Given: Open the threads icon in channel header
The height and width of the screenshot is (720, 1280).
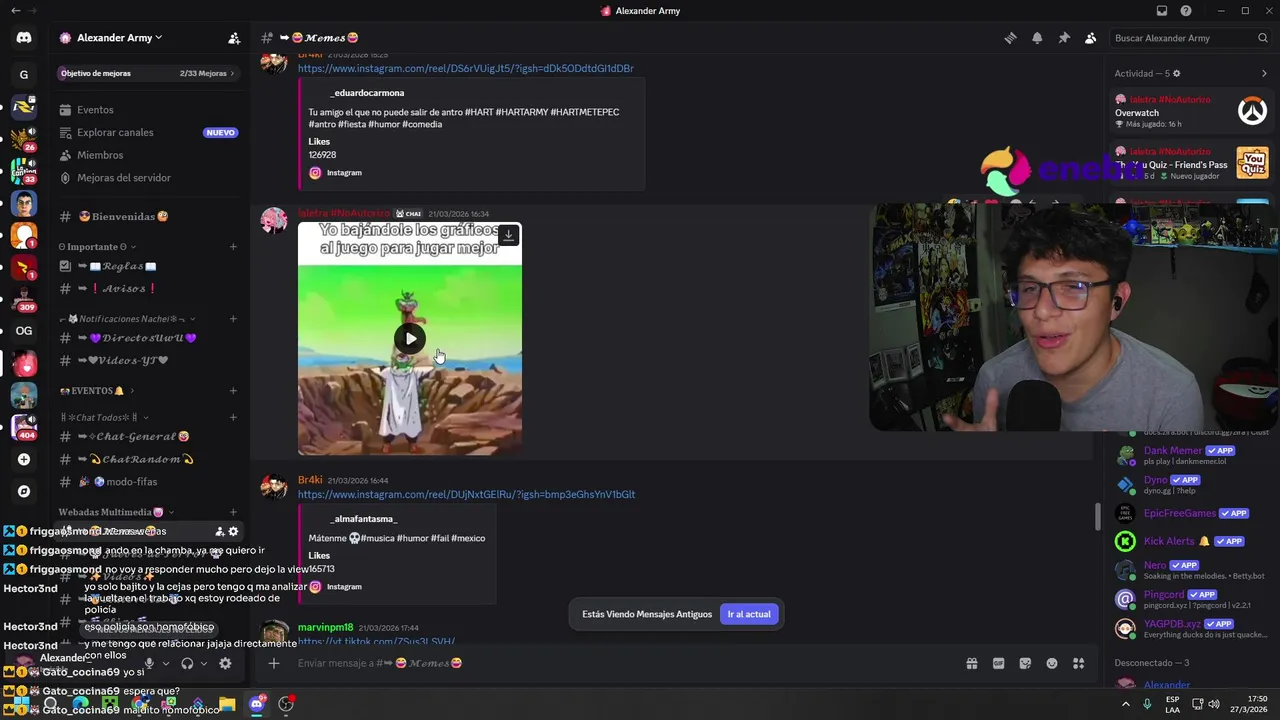Looking at the screenshot, I should (x=1010, y=38).
